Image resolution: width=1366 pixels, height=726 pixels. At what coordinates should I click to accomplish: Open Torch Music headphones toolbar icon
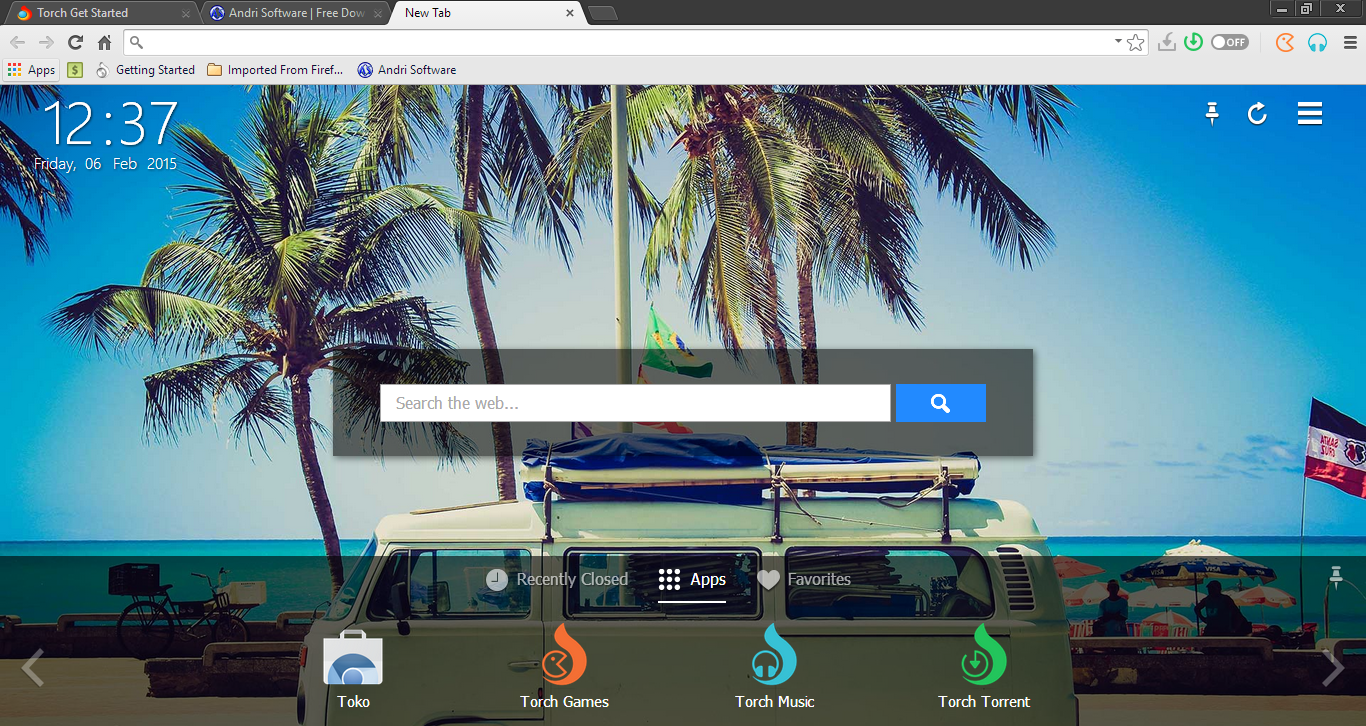click(x=1318, y=42)
